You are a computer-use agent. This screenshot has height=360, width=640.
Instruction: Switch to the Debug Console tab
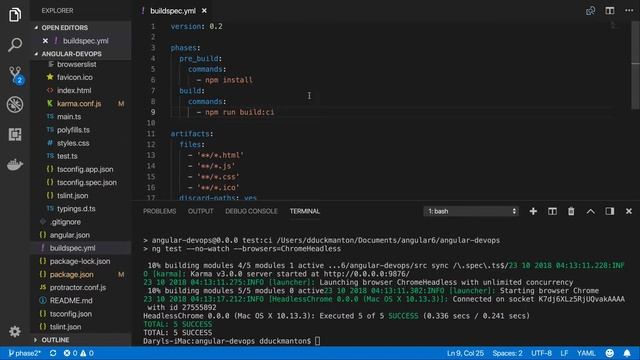[251, 211]
